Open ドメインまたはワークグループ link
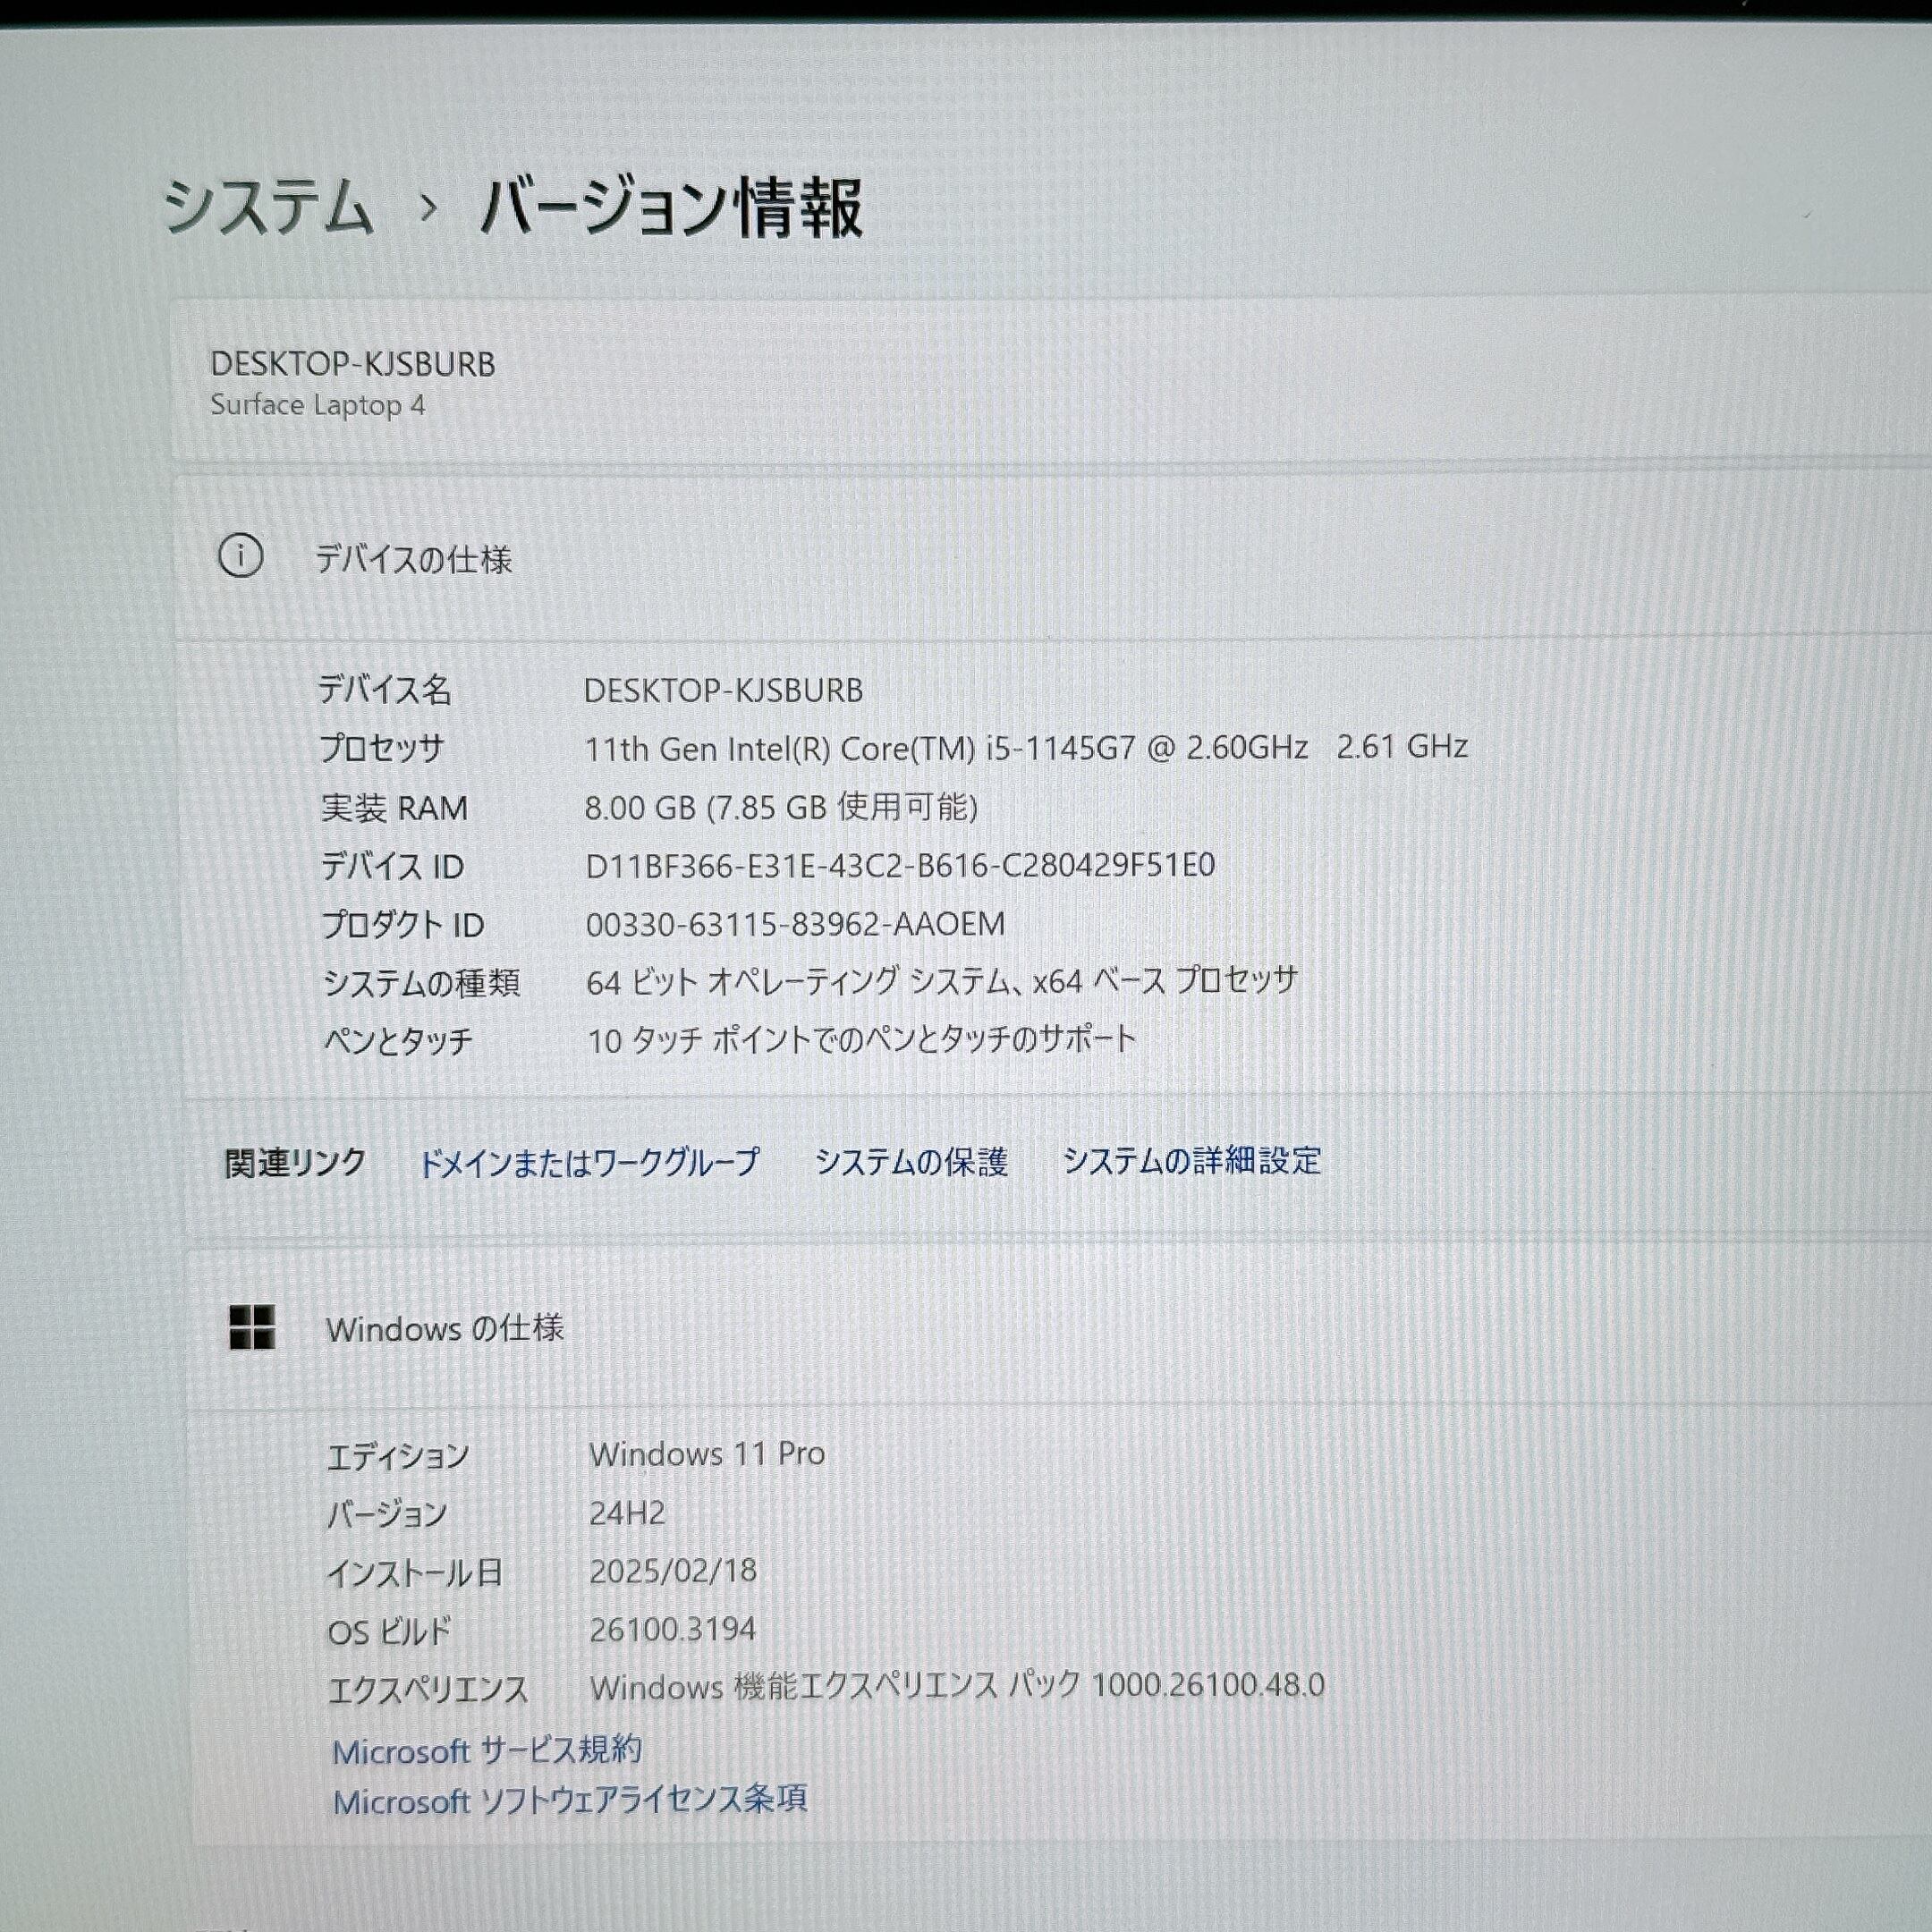The image size is (1932, 1932). pos(588,1162)
